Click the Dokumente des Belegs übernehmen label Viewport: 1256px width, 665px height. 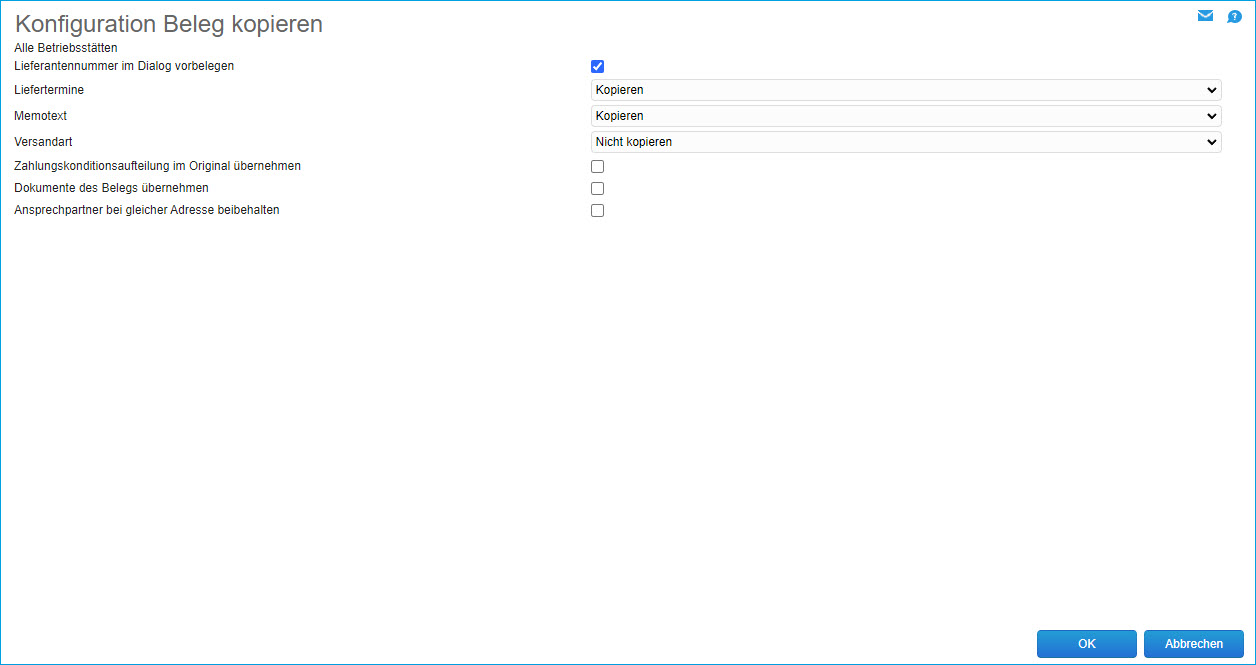pos(111,188)
